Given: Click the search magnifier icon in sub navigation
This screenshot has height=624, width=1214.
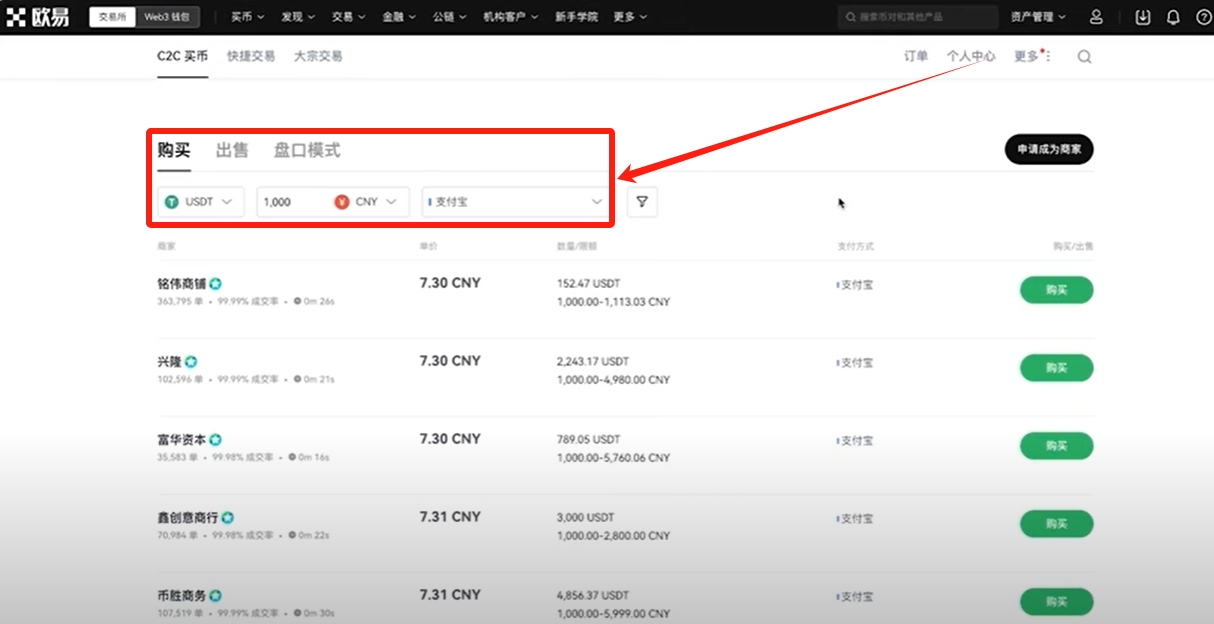Looking at the screenshot, I should click(1084, 57).
